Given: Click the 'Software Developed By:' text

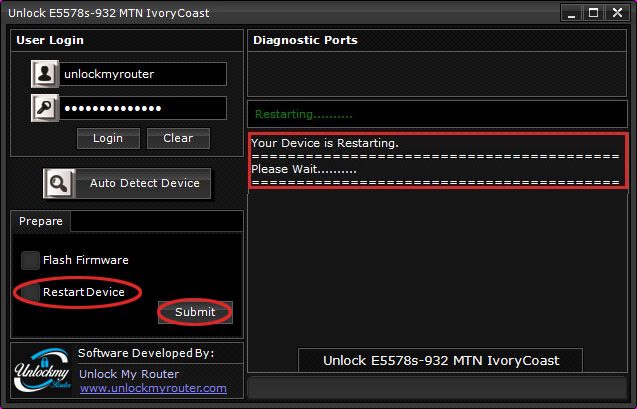Looking at the screenshot, I should [146, 353].
